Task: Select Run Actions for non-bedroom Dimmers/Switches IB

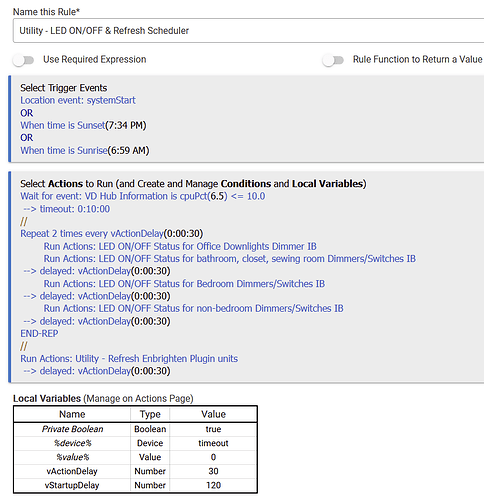Action: coord(193,308)
